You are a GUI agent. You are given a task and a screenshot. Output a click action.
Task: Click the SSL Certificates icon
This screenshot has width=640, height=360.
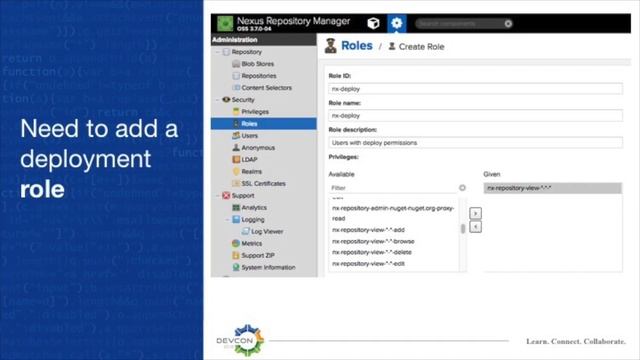coord(236,183)
